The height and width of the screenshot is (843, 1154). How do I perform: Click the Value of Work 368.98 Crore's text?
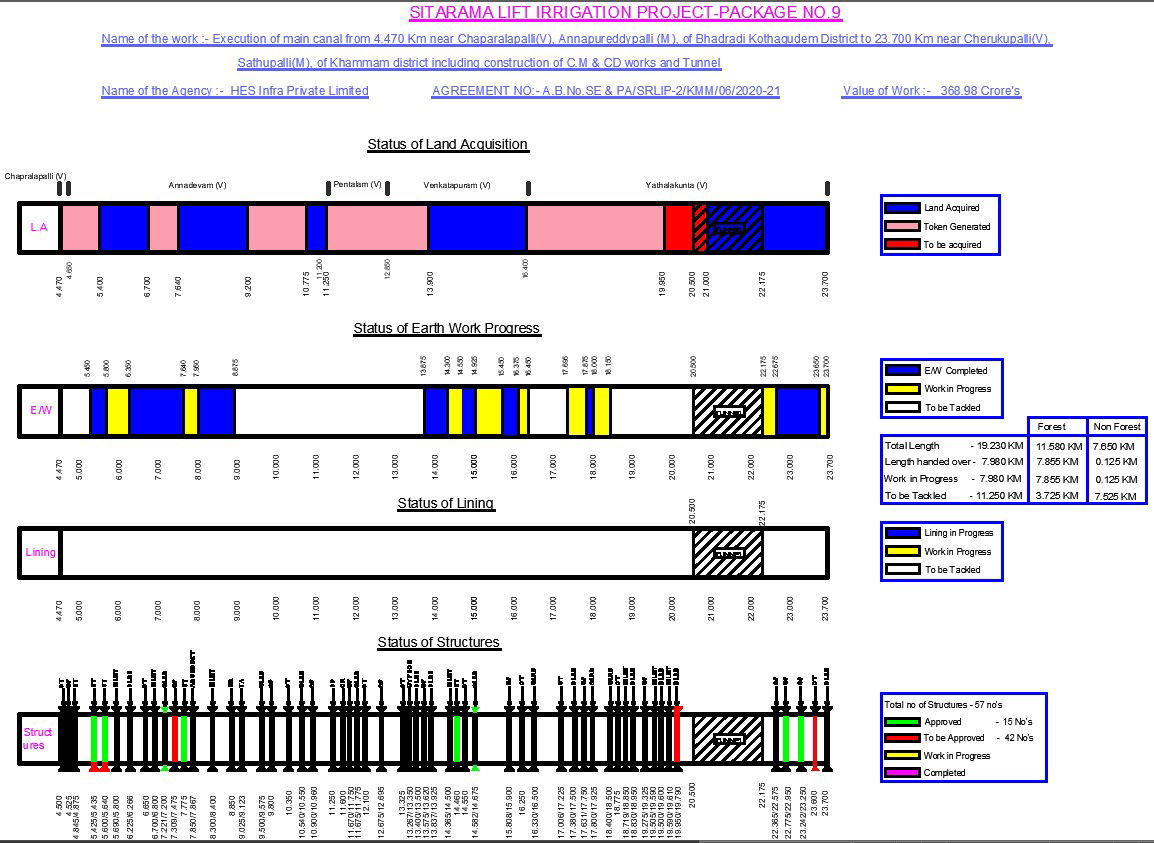tap(931, 91)
